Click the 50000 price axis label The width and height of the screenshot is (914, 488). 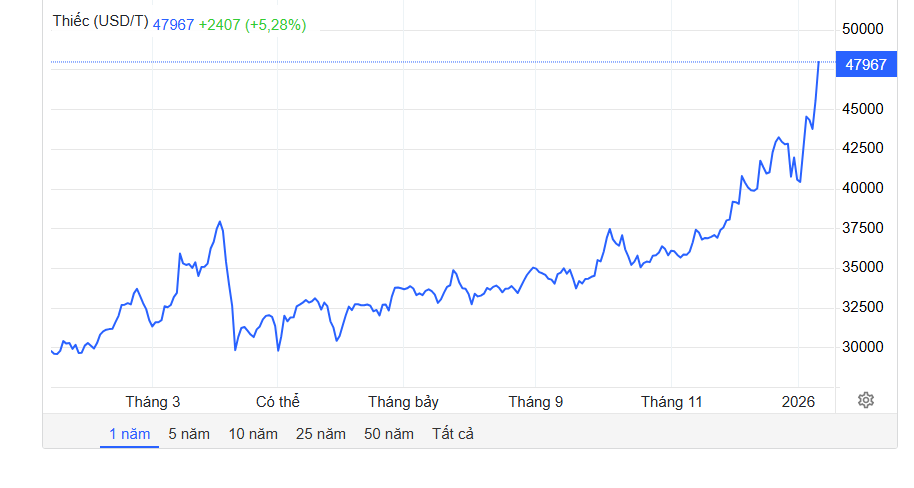[864, 28]
